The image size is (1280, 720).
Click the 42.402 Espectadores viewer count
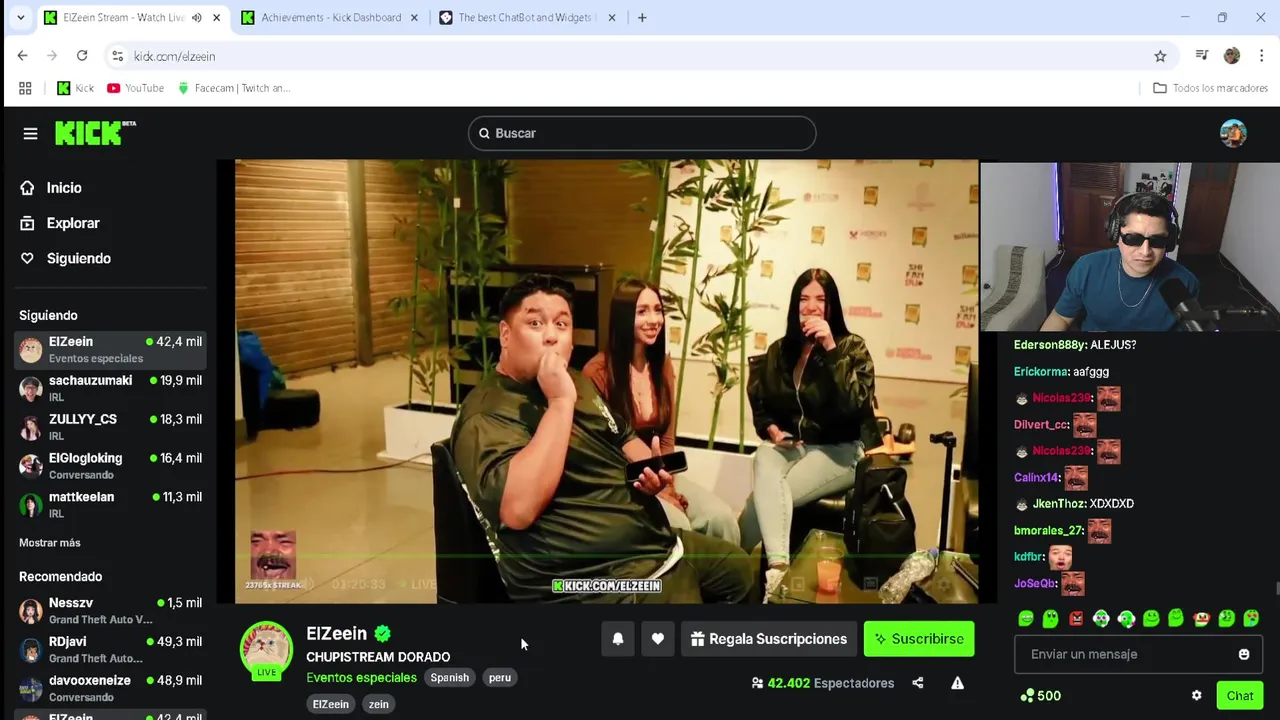(822, 683)
